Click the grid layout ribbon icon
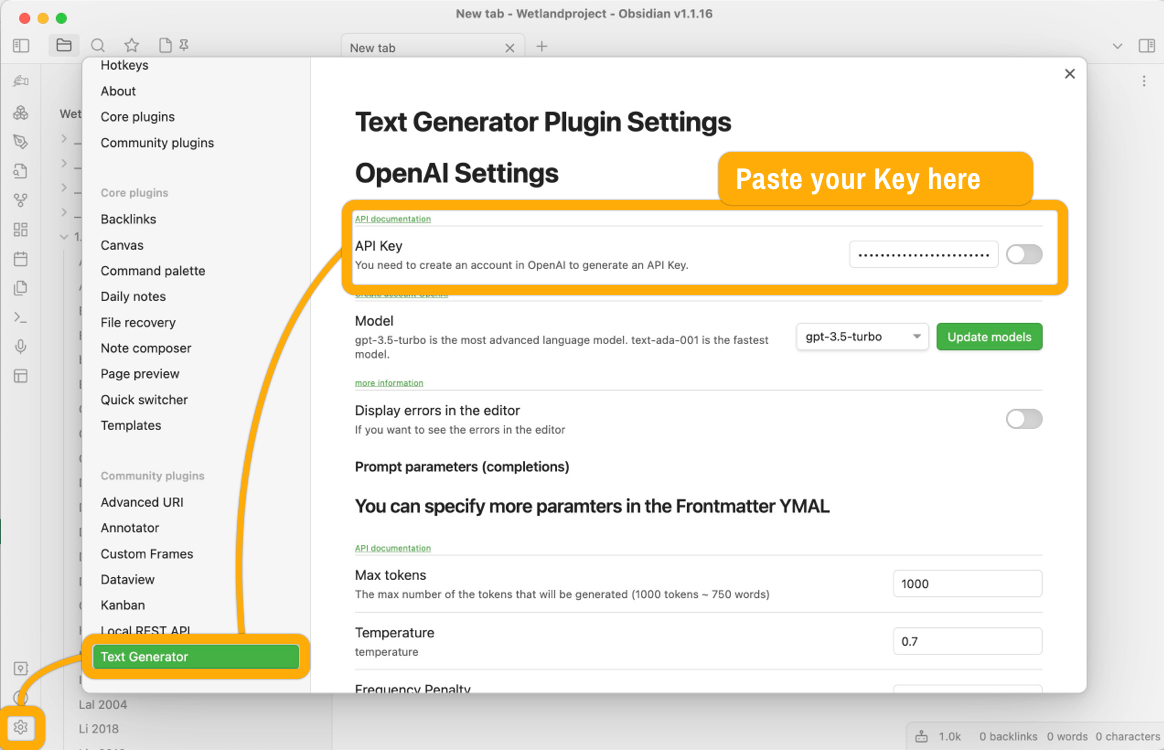This screenshot has height=750, width=1164. coord(21,229)
